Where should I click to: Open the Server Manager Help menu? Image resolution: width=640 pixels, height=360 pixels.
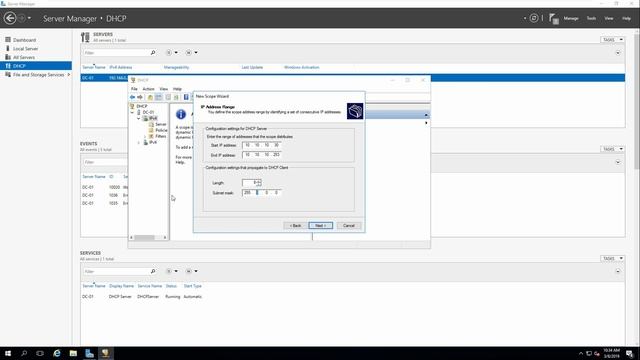pos(627,18)
